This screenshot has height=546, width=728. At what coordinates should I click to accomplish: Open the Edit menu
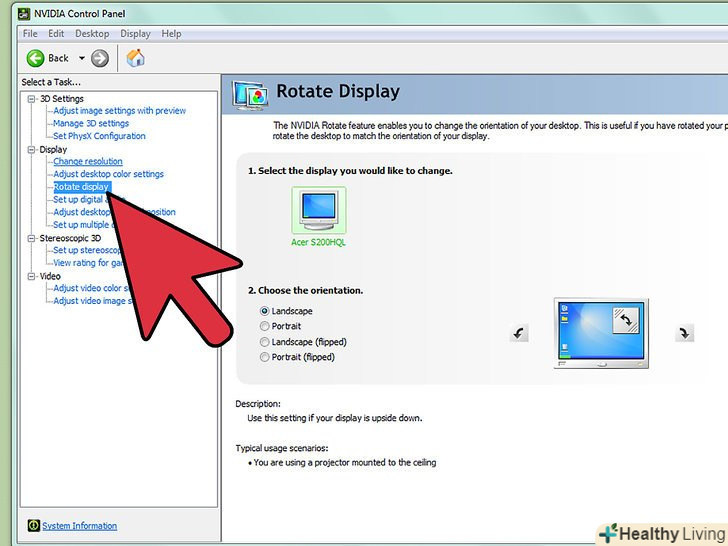click(56, 34)
